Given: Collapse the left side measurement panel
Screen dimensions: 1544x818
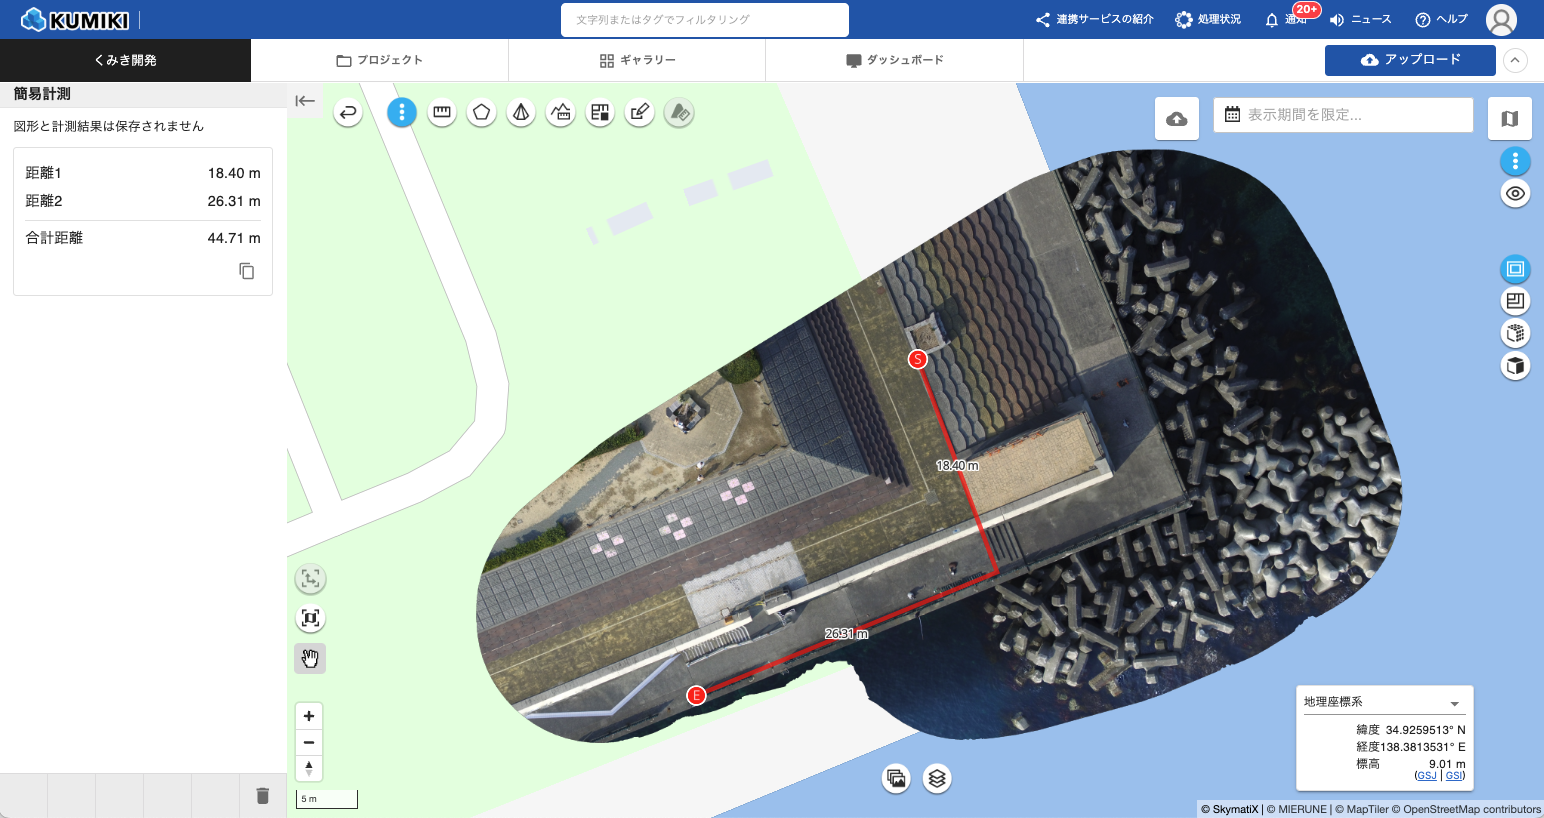Looking at the screenshot, I should tap(305, 100).
